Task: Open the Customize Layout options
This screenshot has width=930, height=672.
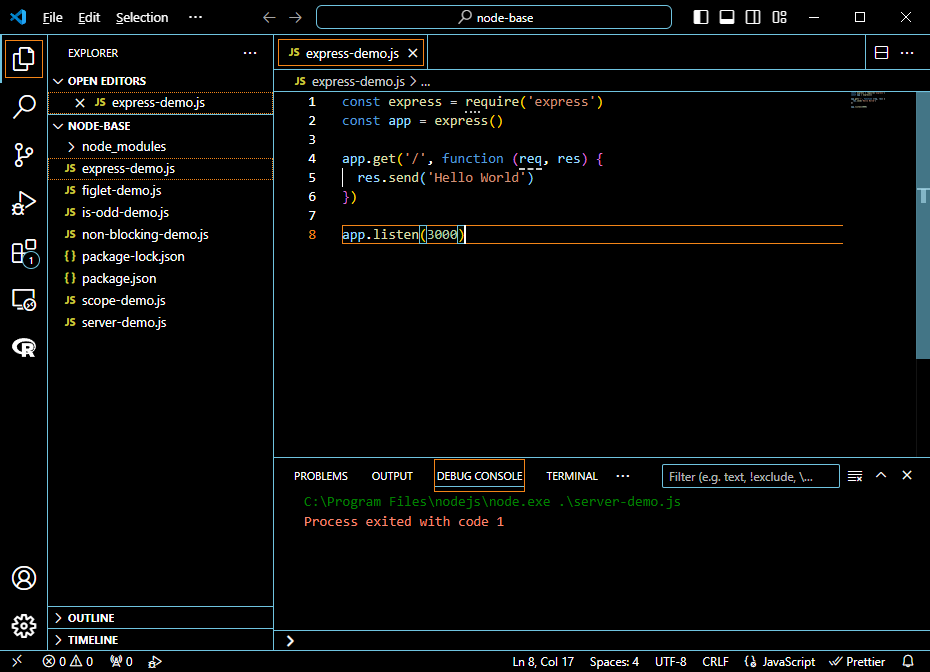Action: (779, 17)
